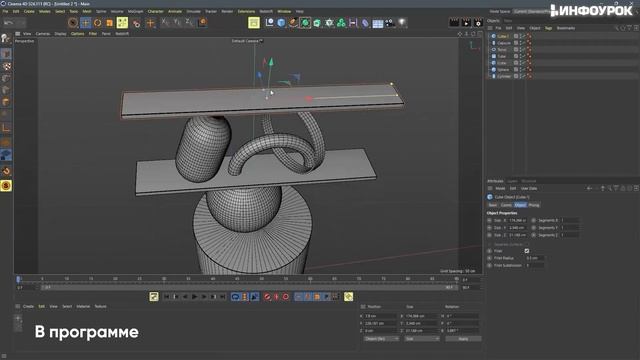The height and width of the screenshot is (360, 640).
Task: Open the Extrude generator icon
Action: point(317,23)
